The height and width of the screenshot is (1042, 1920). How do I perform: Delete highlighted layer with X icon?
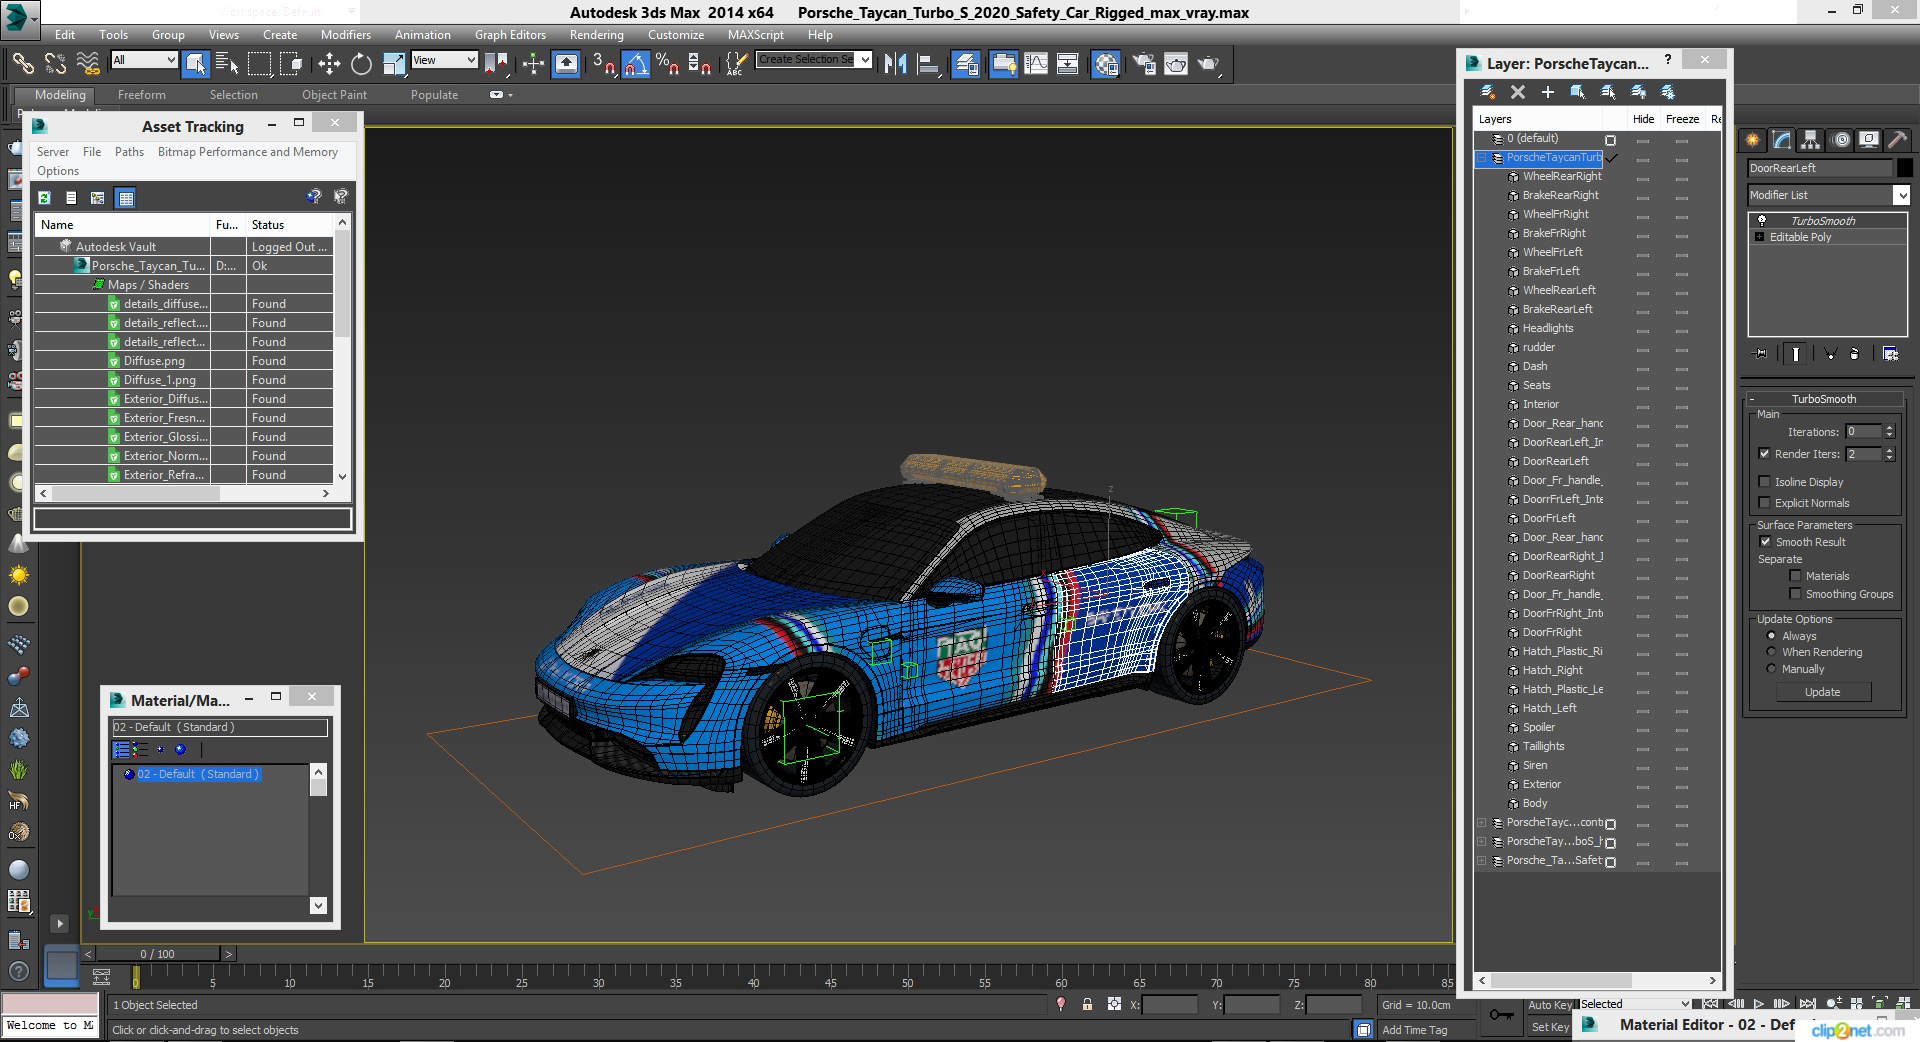[x=1518, y=92]
